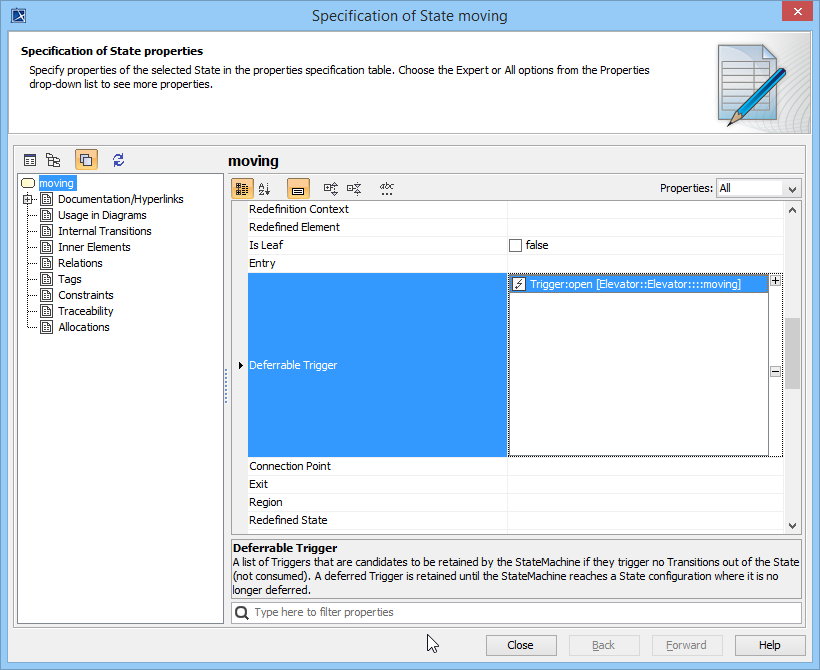The width and height of the screenshot is (820, 670).
Task: Open the Properties mode dropdown
Action: coord(759,188)
